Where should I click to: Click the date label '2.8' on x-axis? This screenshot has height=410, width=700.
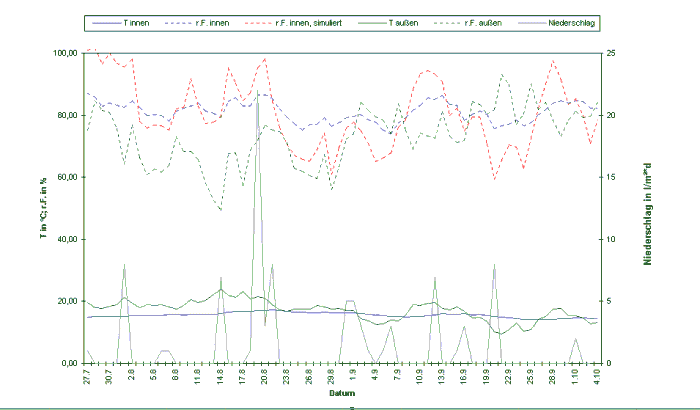pyautogui.click(x=132, y=377)
